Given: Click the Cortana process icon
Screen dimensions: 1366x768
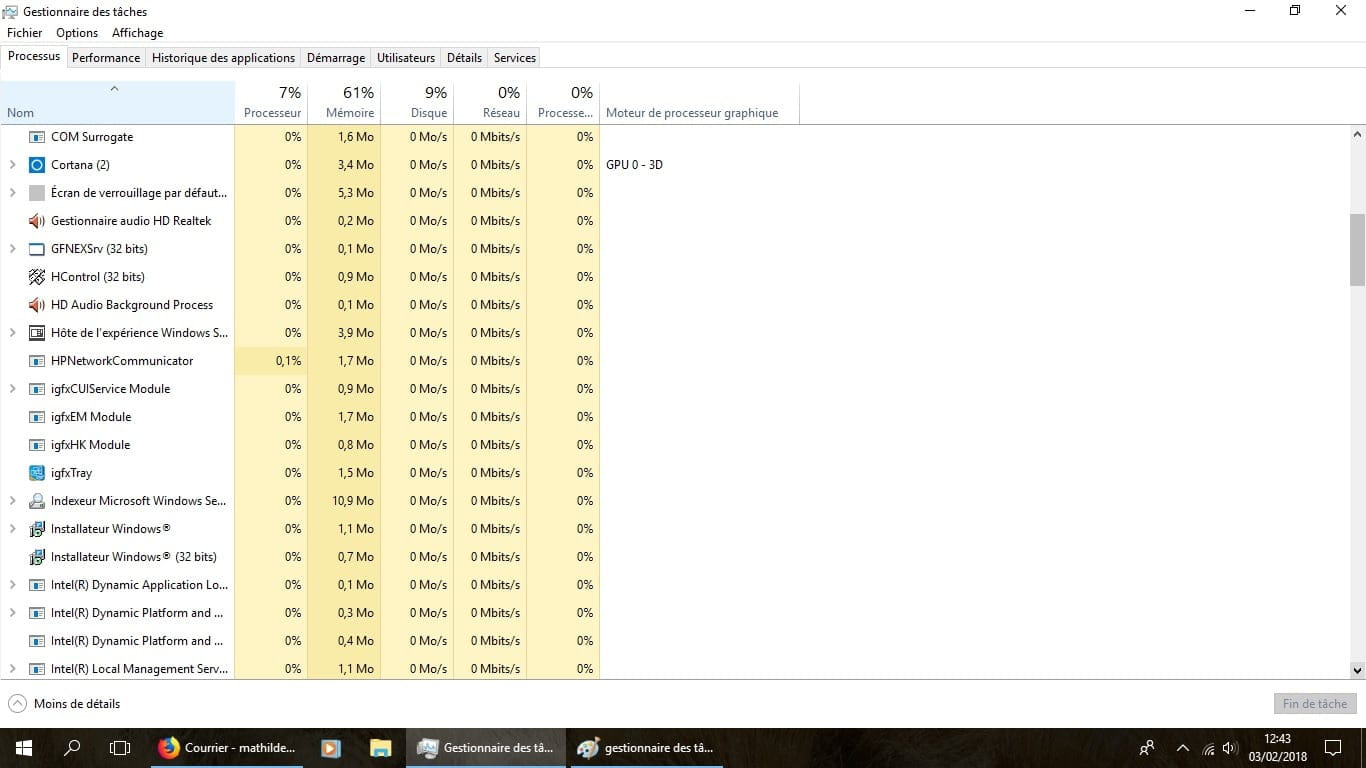Looking at the screenshot, I should click(x=37, y=165).
